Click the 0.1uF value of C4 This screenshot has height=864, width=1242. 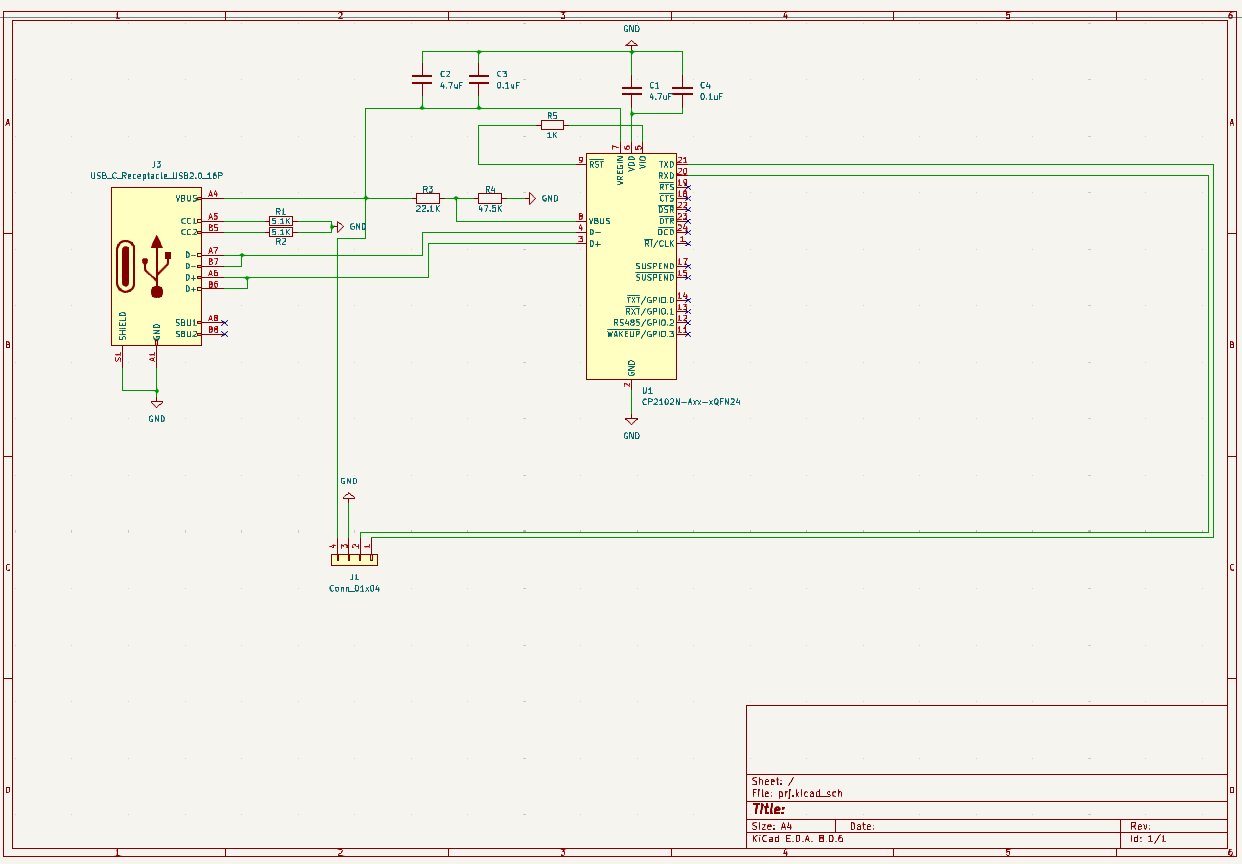tap(711, 97)
